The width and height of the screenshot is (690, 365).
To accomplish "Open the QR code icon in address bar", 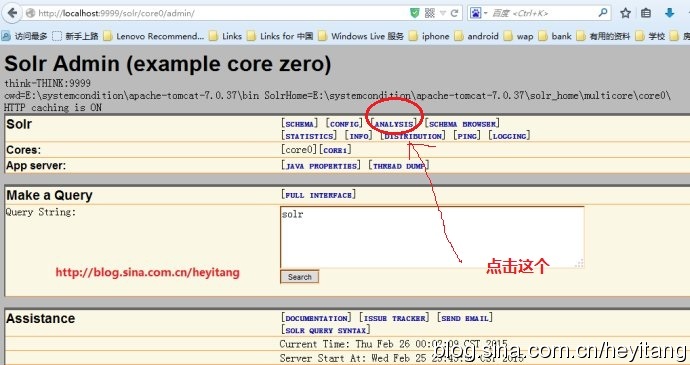I will pyautogui.click(x=430, y=13).
